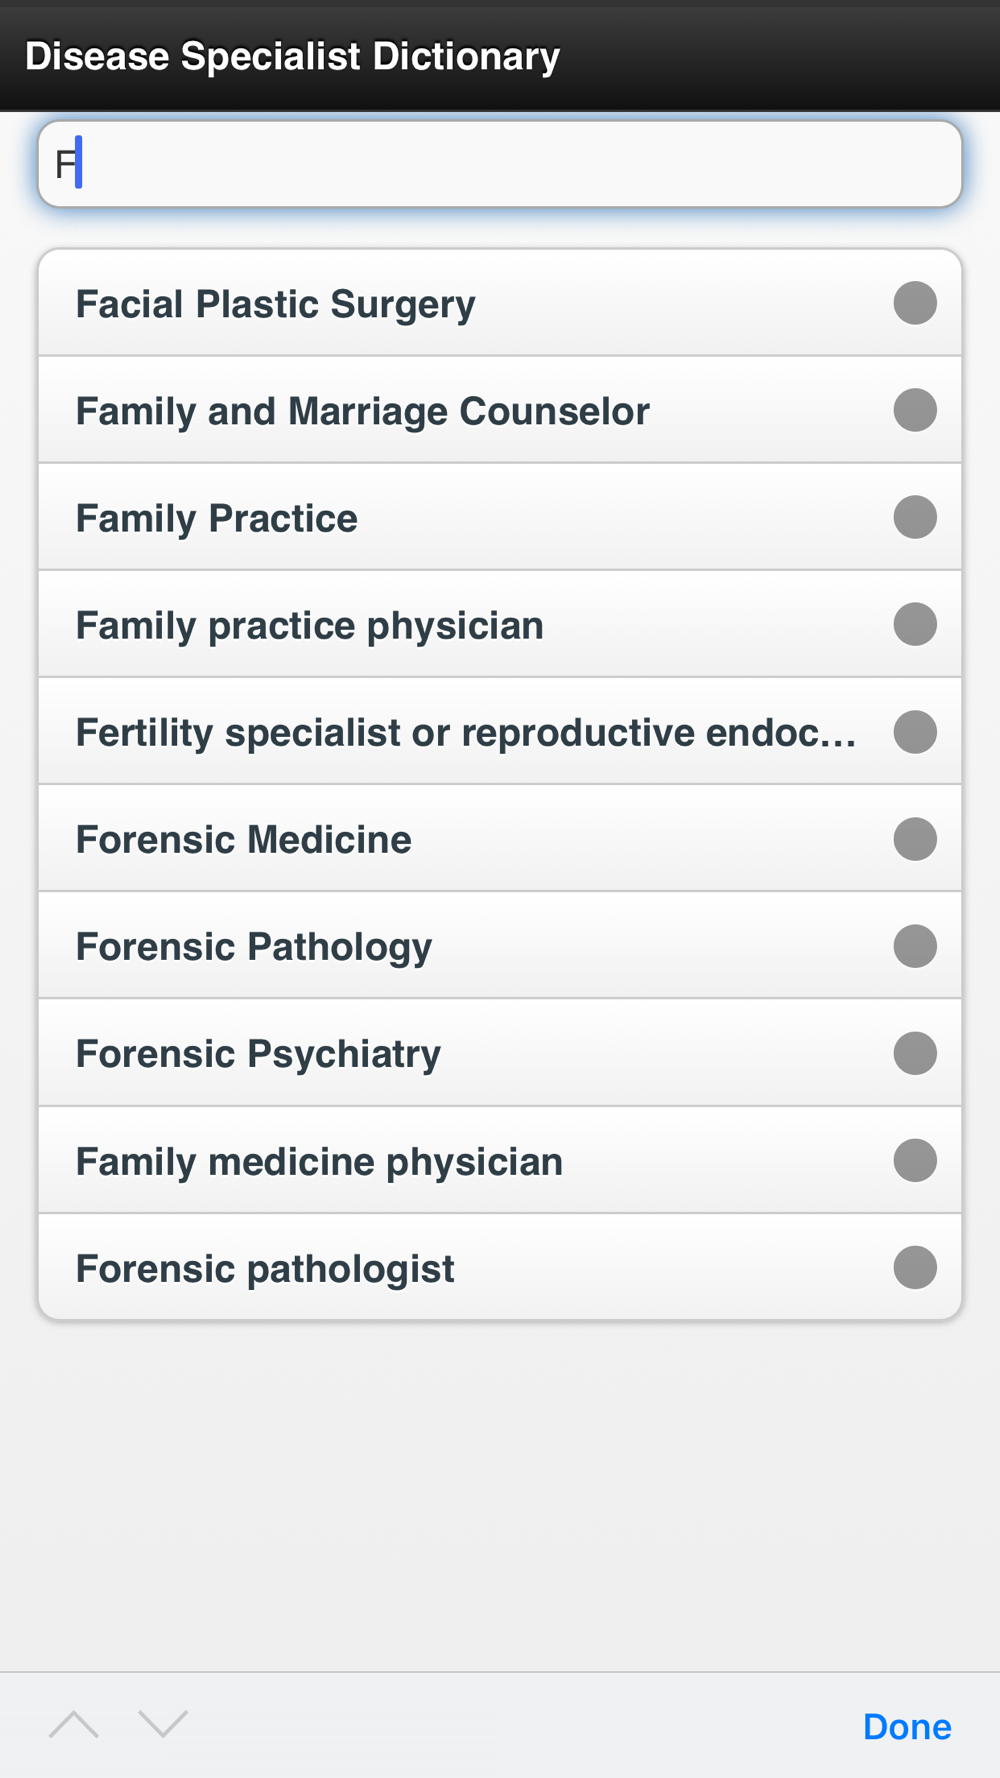
Task: Tap the Disease Specialist Dictionary title
Action: click(292, 56)
